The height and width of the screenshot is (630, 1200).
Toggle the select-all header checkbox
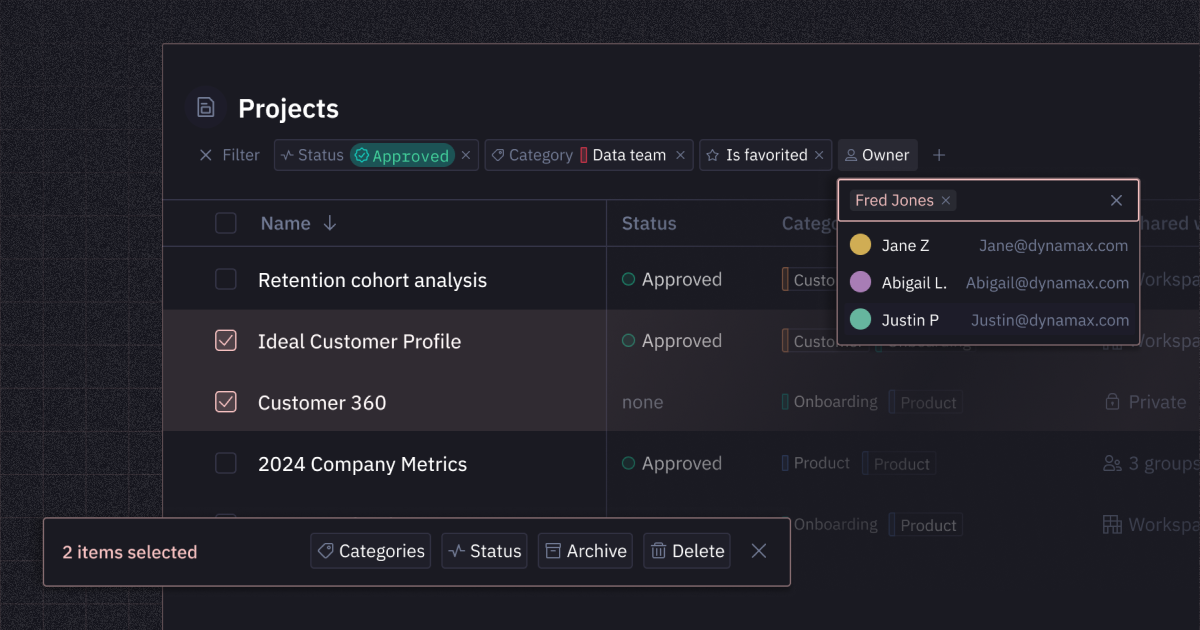226,223
